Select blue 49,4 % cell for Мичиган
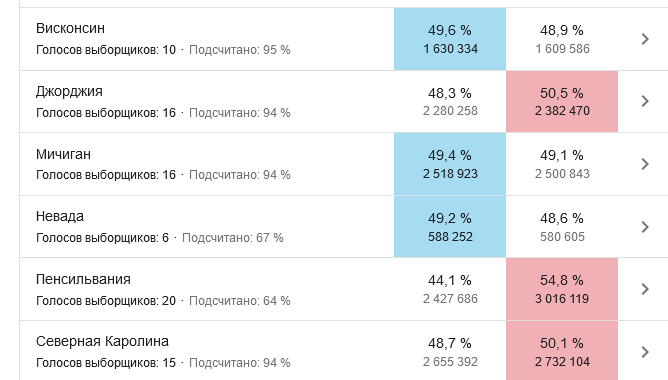The image size is (668, 380). (450, 164)
